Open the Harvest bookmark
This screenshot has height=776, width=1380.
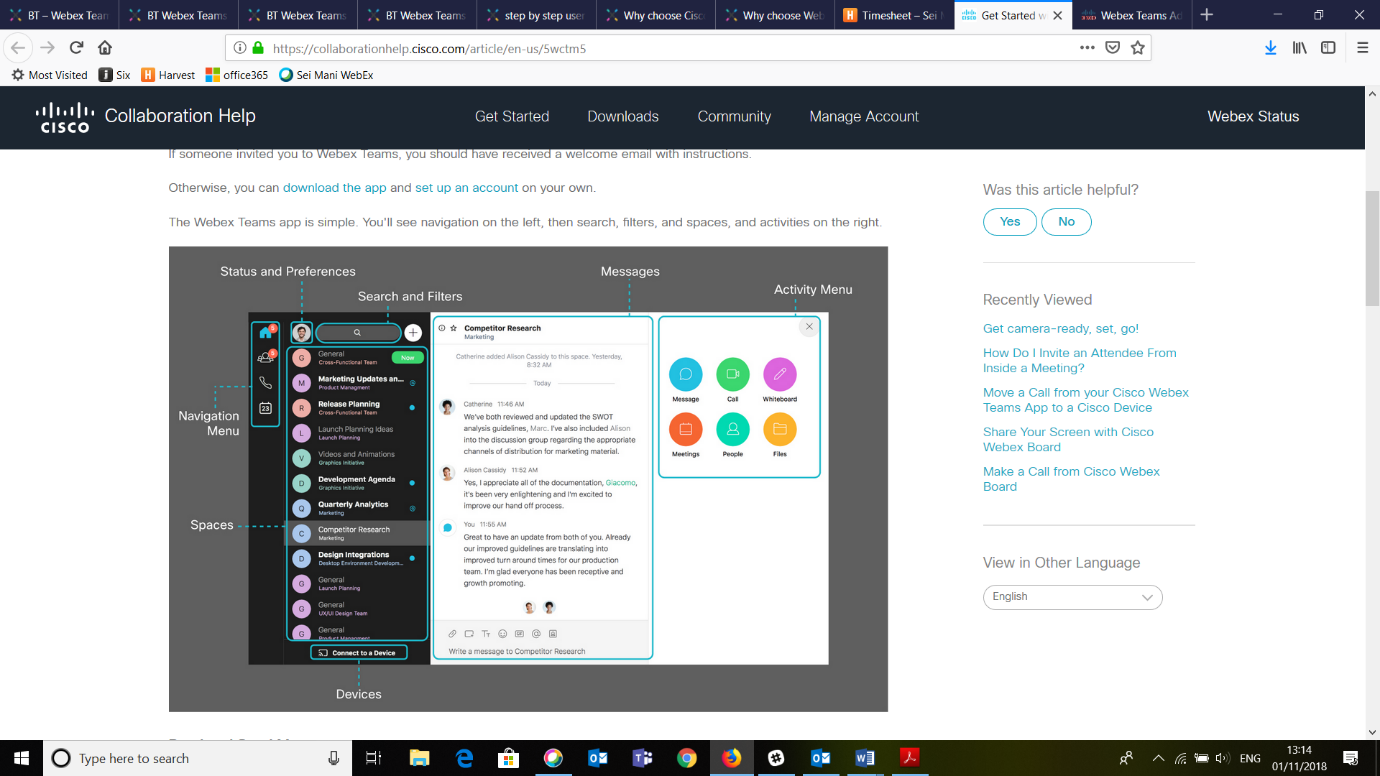point(168,75)
